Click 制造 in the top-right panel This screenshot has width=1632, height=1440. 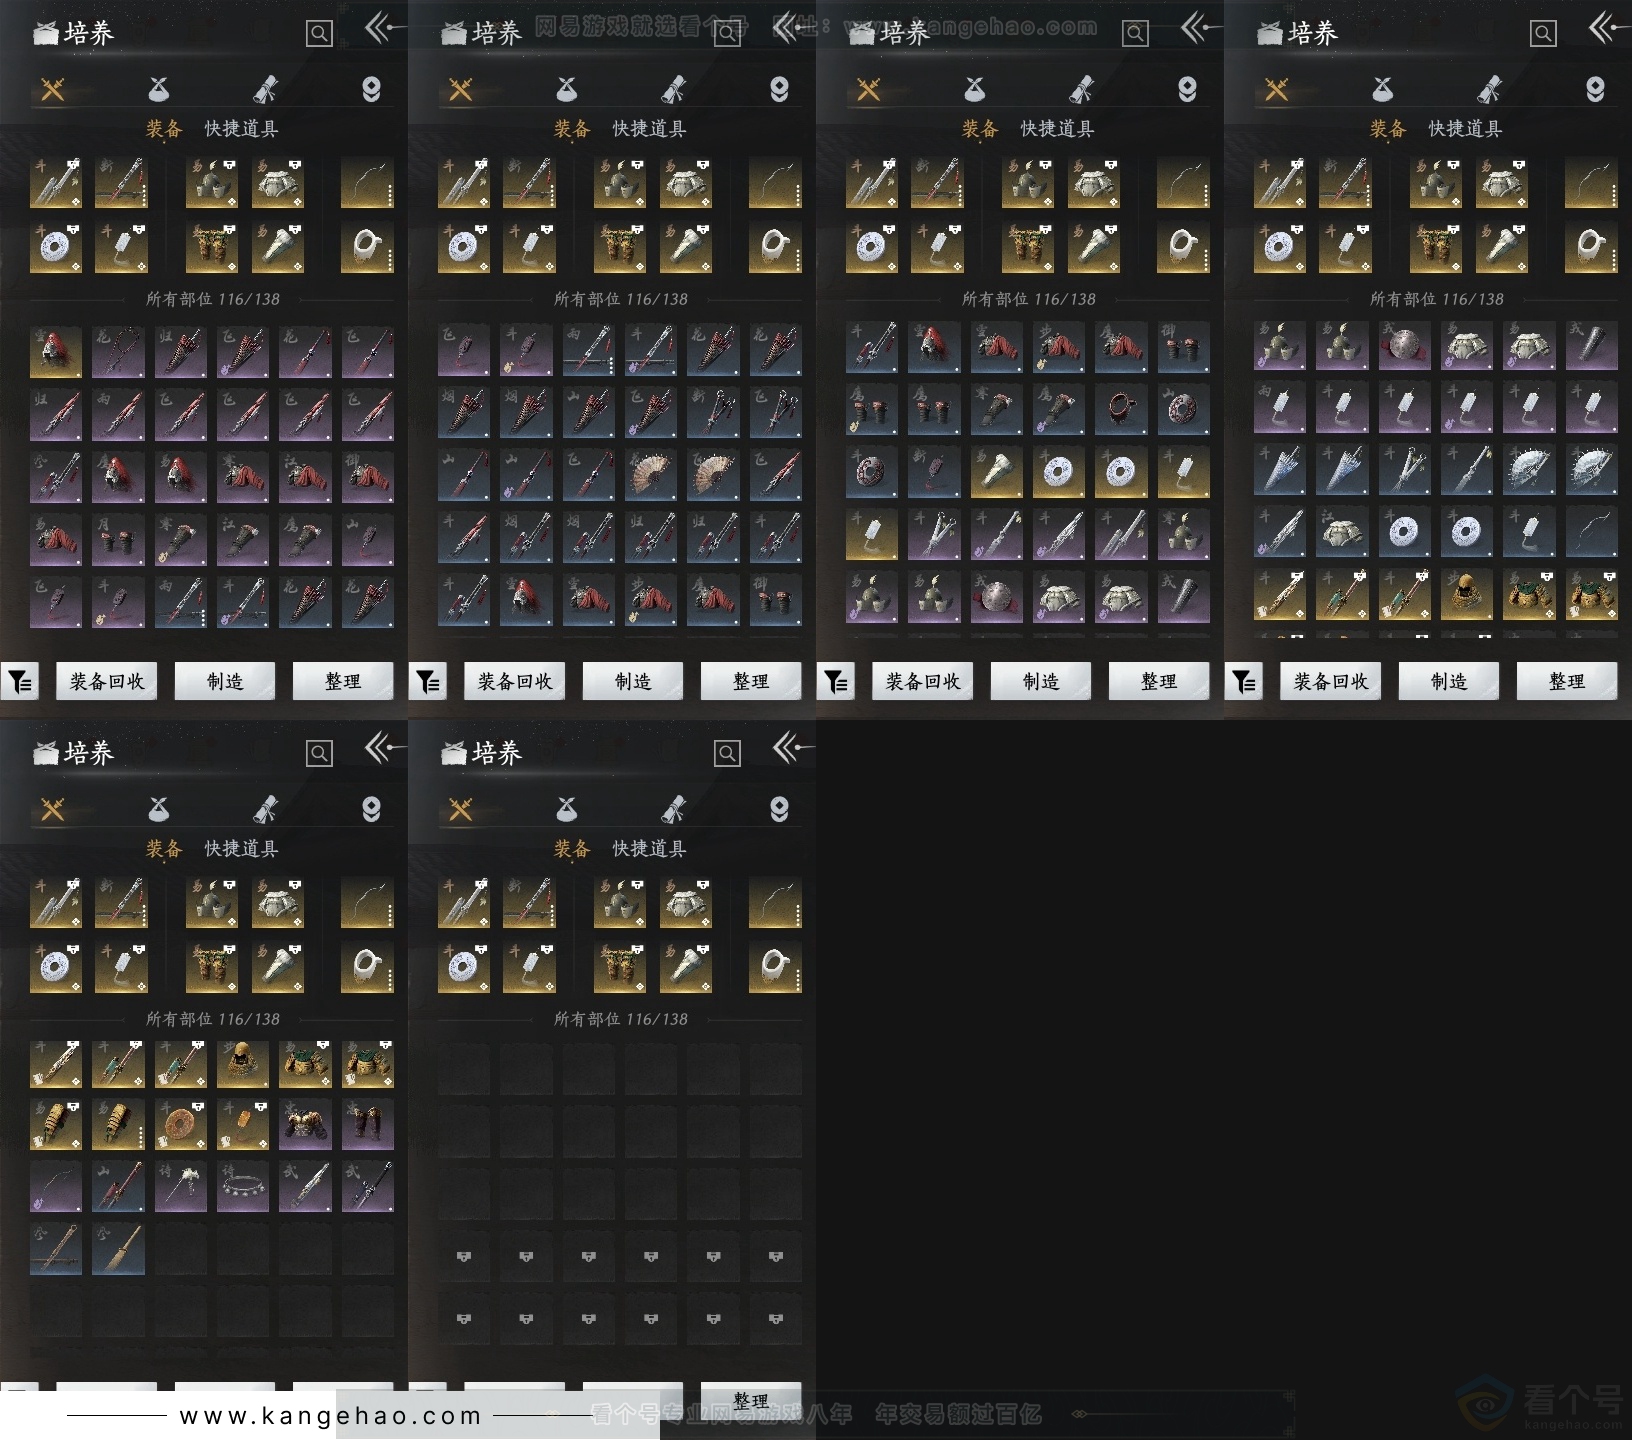point(1449,682)
